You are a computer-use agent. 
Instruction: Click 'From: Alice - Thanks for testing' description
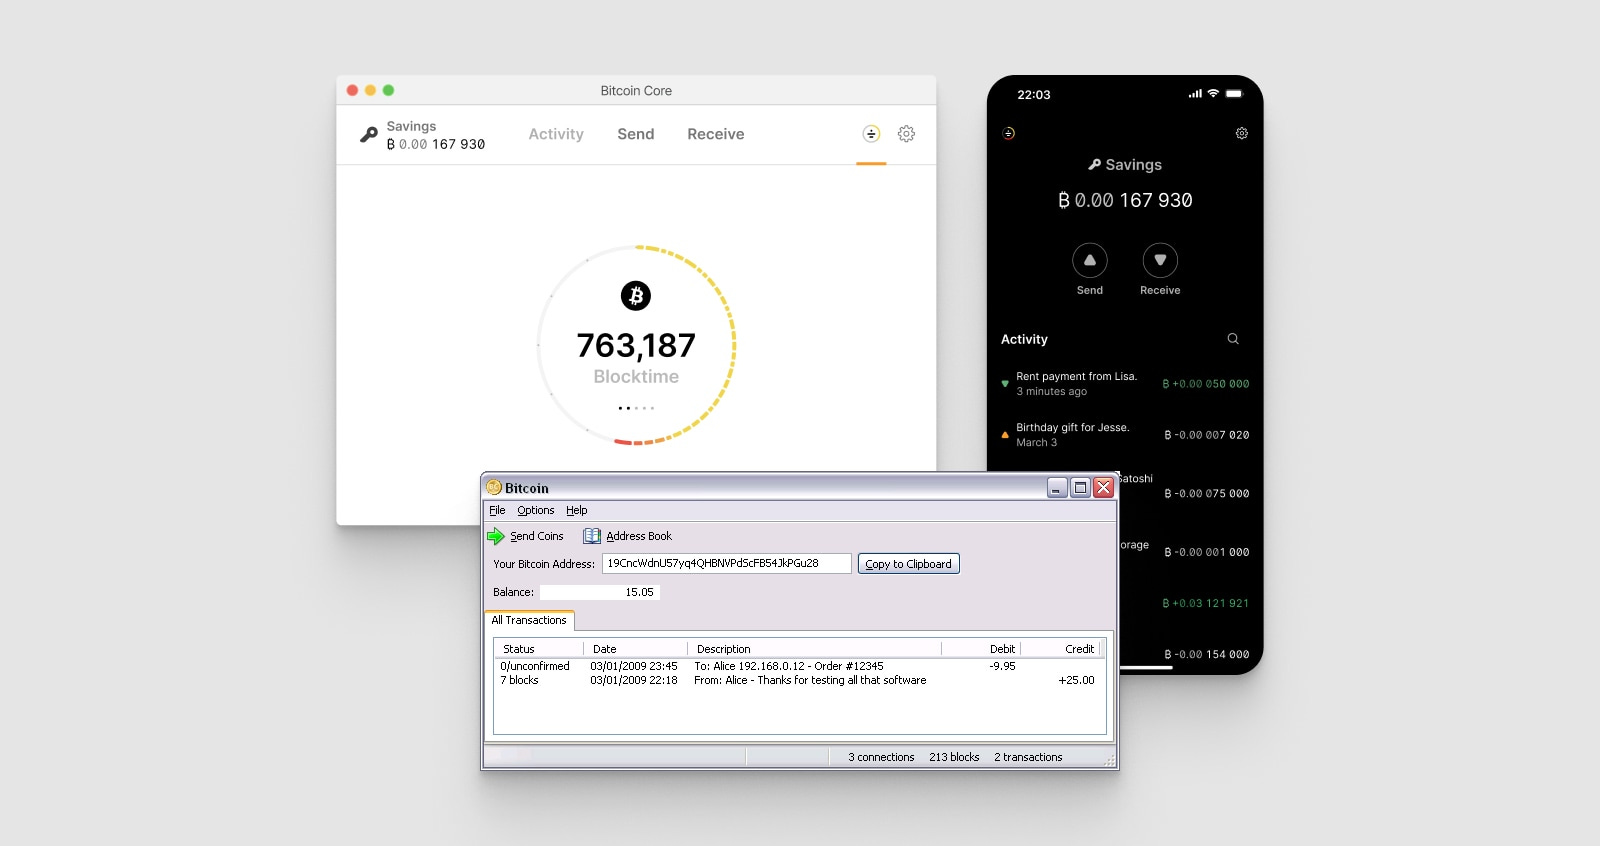pos(810,680)
